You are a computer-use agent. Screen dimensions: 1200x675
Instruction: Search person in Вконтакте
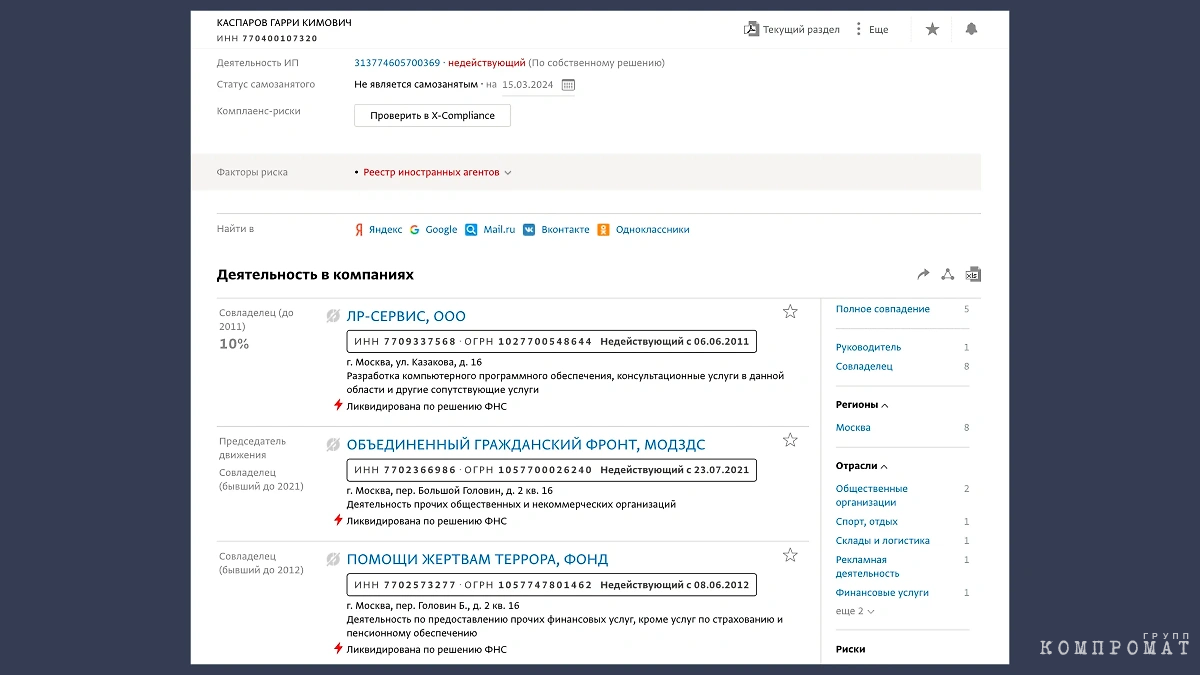(565, 230)
